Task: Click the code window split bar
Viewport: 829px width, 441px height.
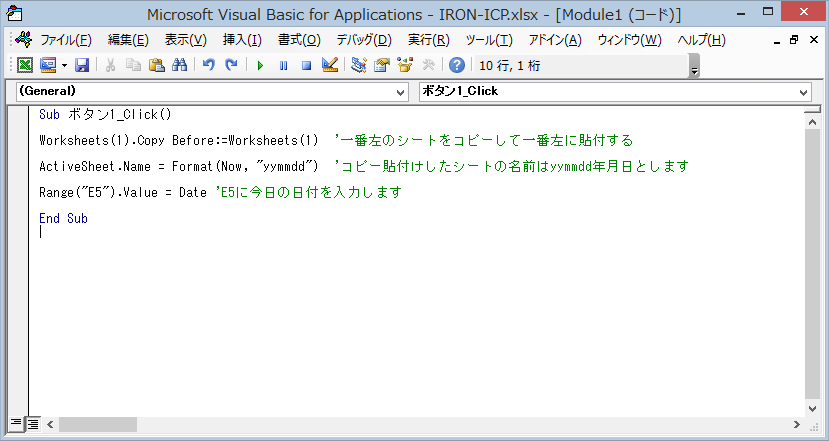Action: pyautogui.click(x=812, y=109)
